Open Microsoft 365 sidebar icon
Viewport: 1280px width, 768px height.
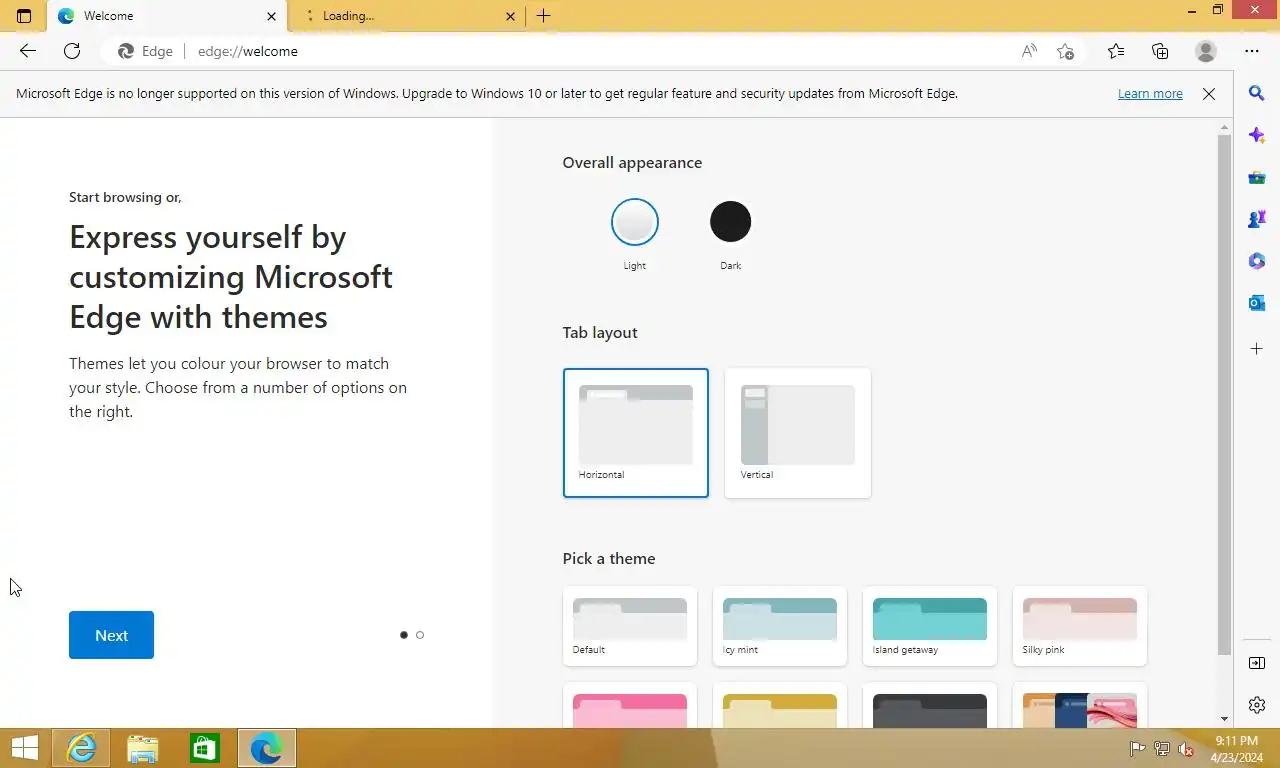click(1257, 261)
